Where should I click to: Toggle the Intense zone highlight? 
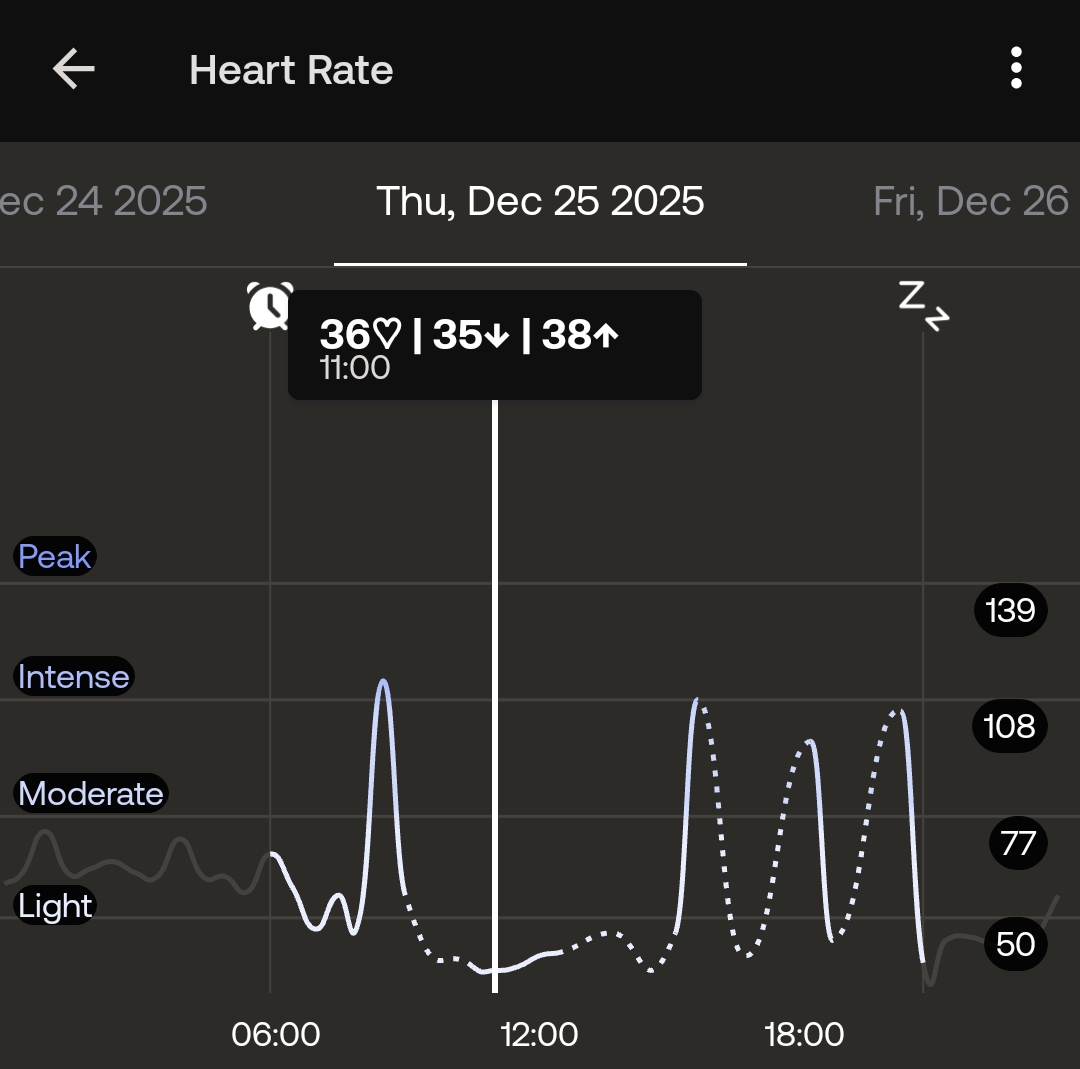coord(73,677)
